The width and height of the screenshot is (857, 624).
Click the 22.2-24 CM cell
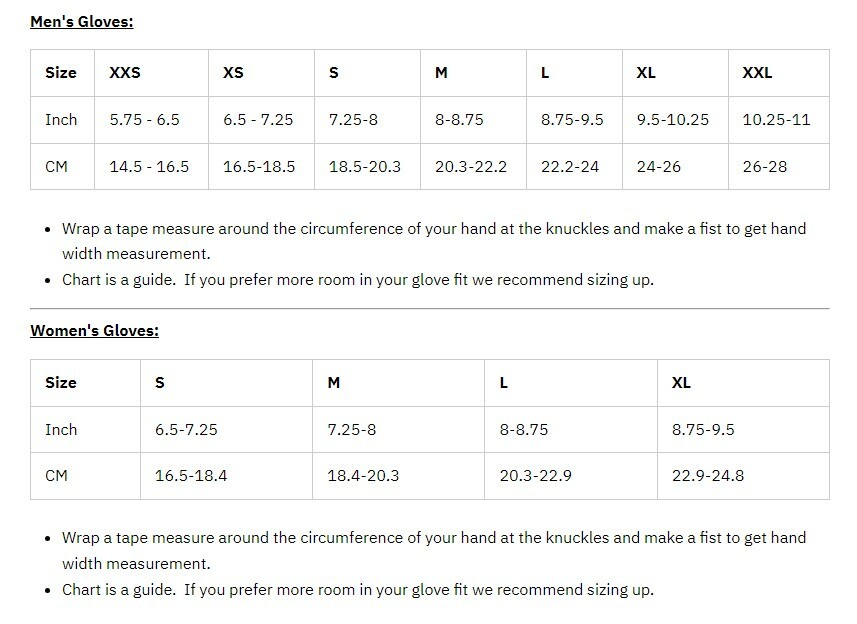tap(570, 167)
